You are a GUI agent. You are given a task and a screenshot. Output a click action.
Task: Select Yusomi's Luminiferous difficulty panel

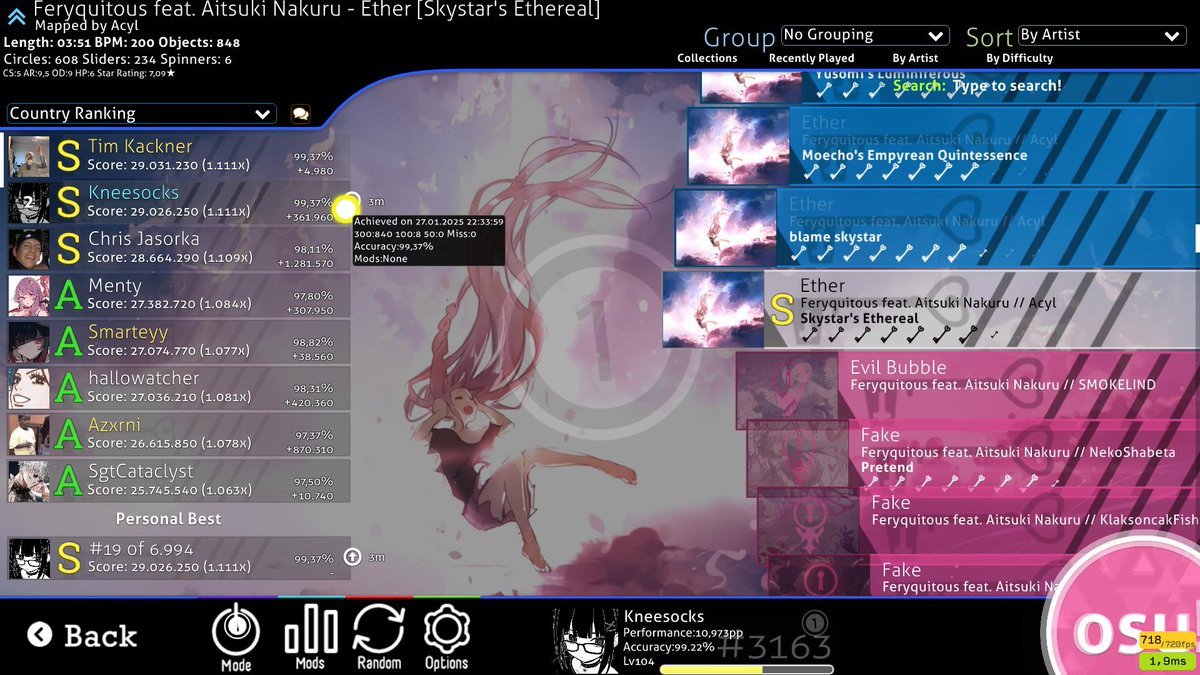point(950,86)
